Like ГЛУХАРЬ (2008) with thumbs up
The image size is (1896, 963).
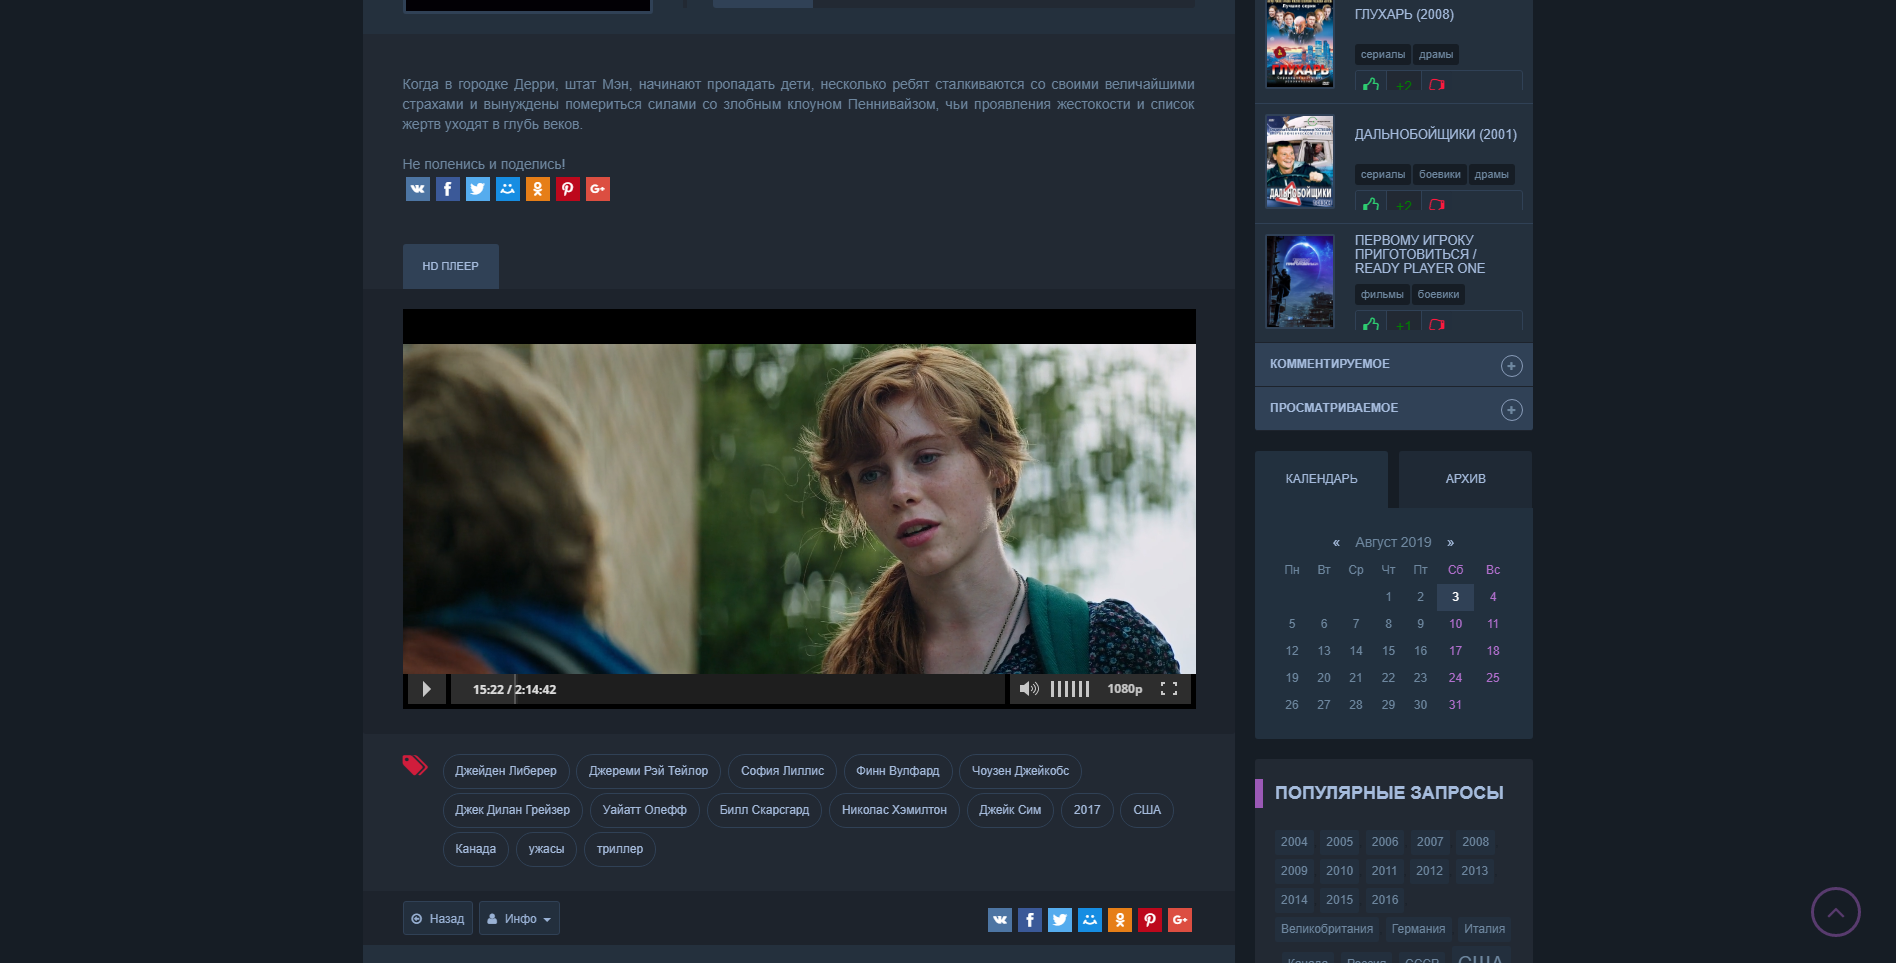coord(1371,84)
